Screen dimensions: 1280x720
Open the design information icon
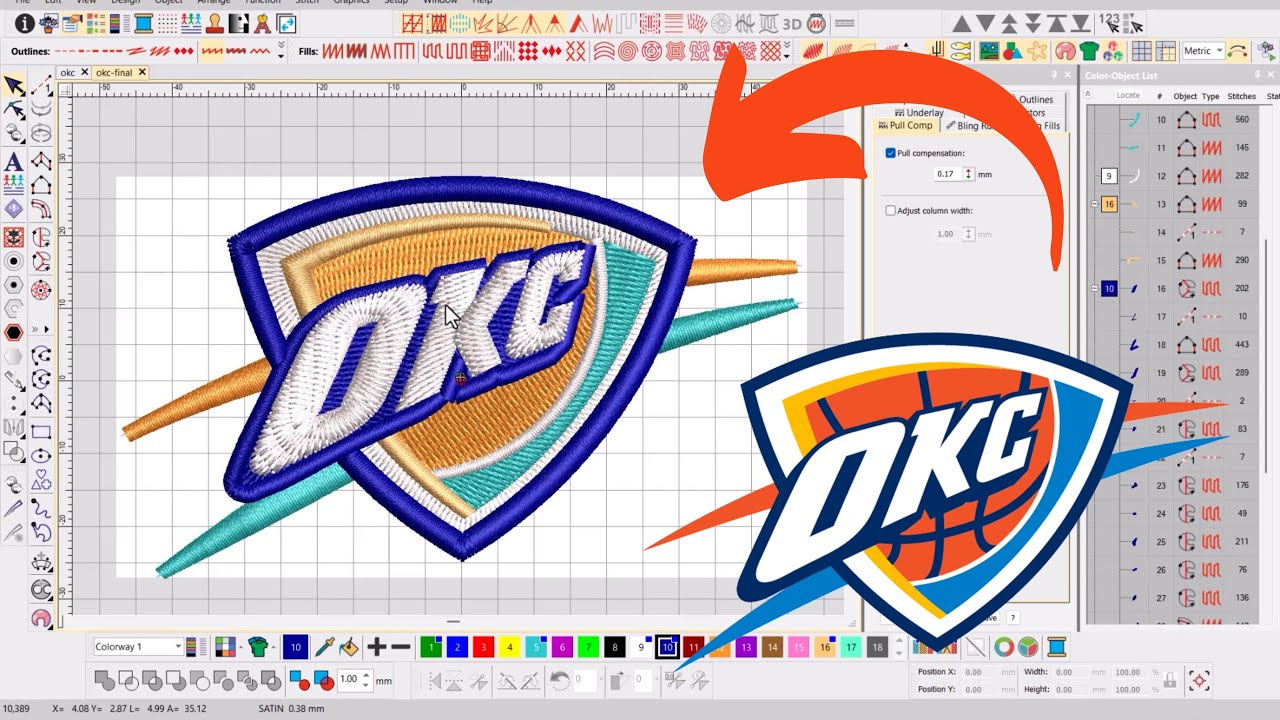pos(24,23)
